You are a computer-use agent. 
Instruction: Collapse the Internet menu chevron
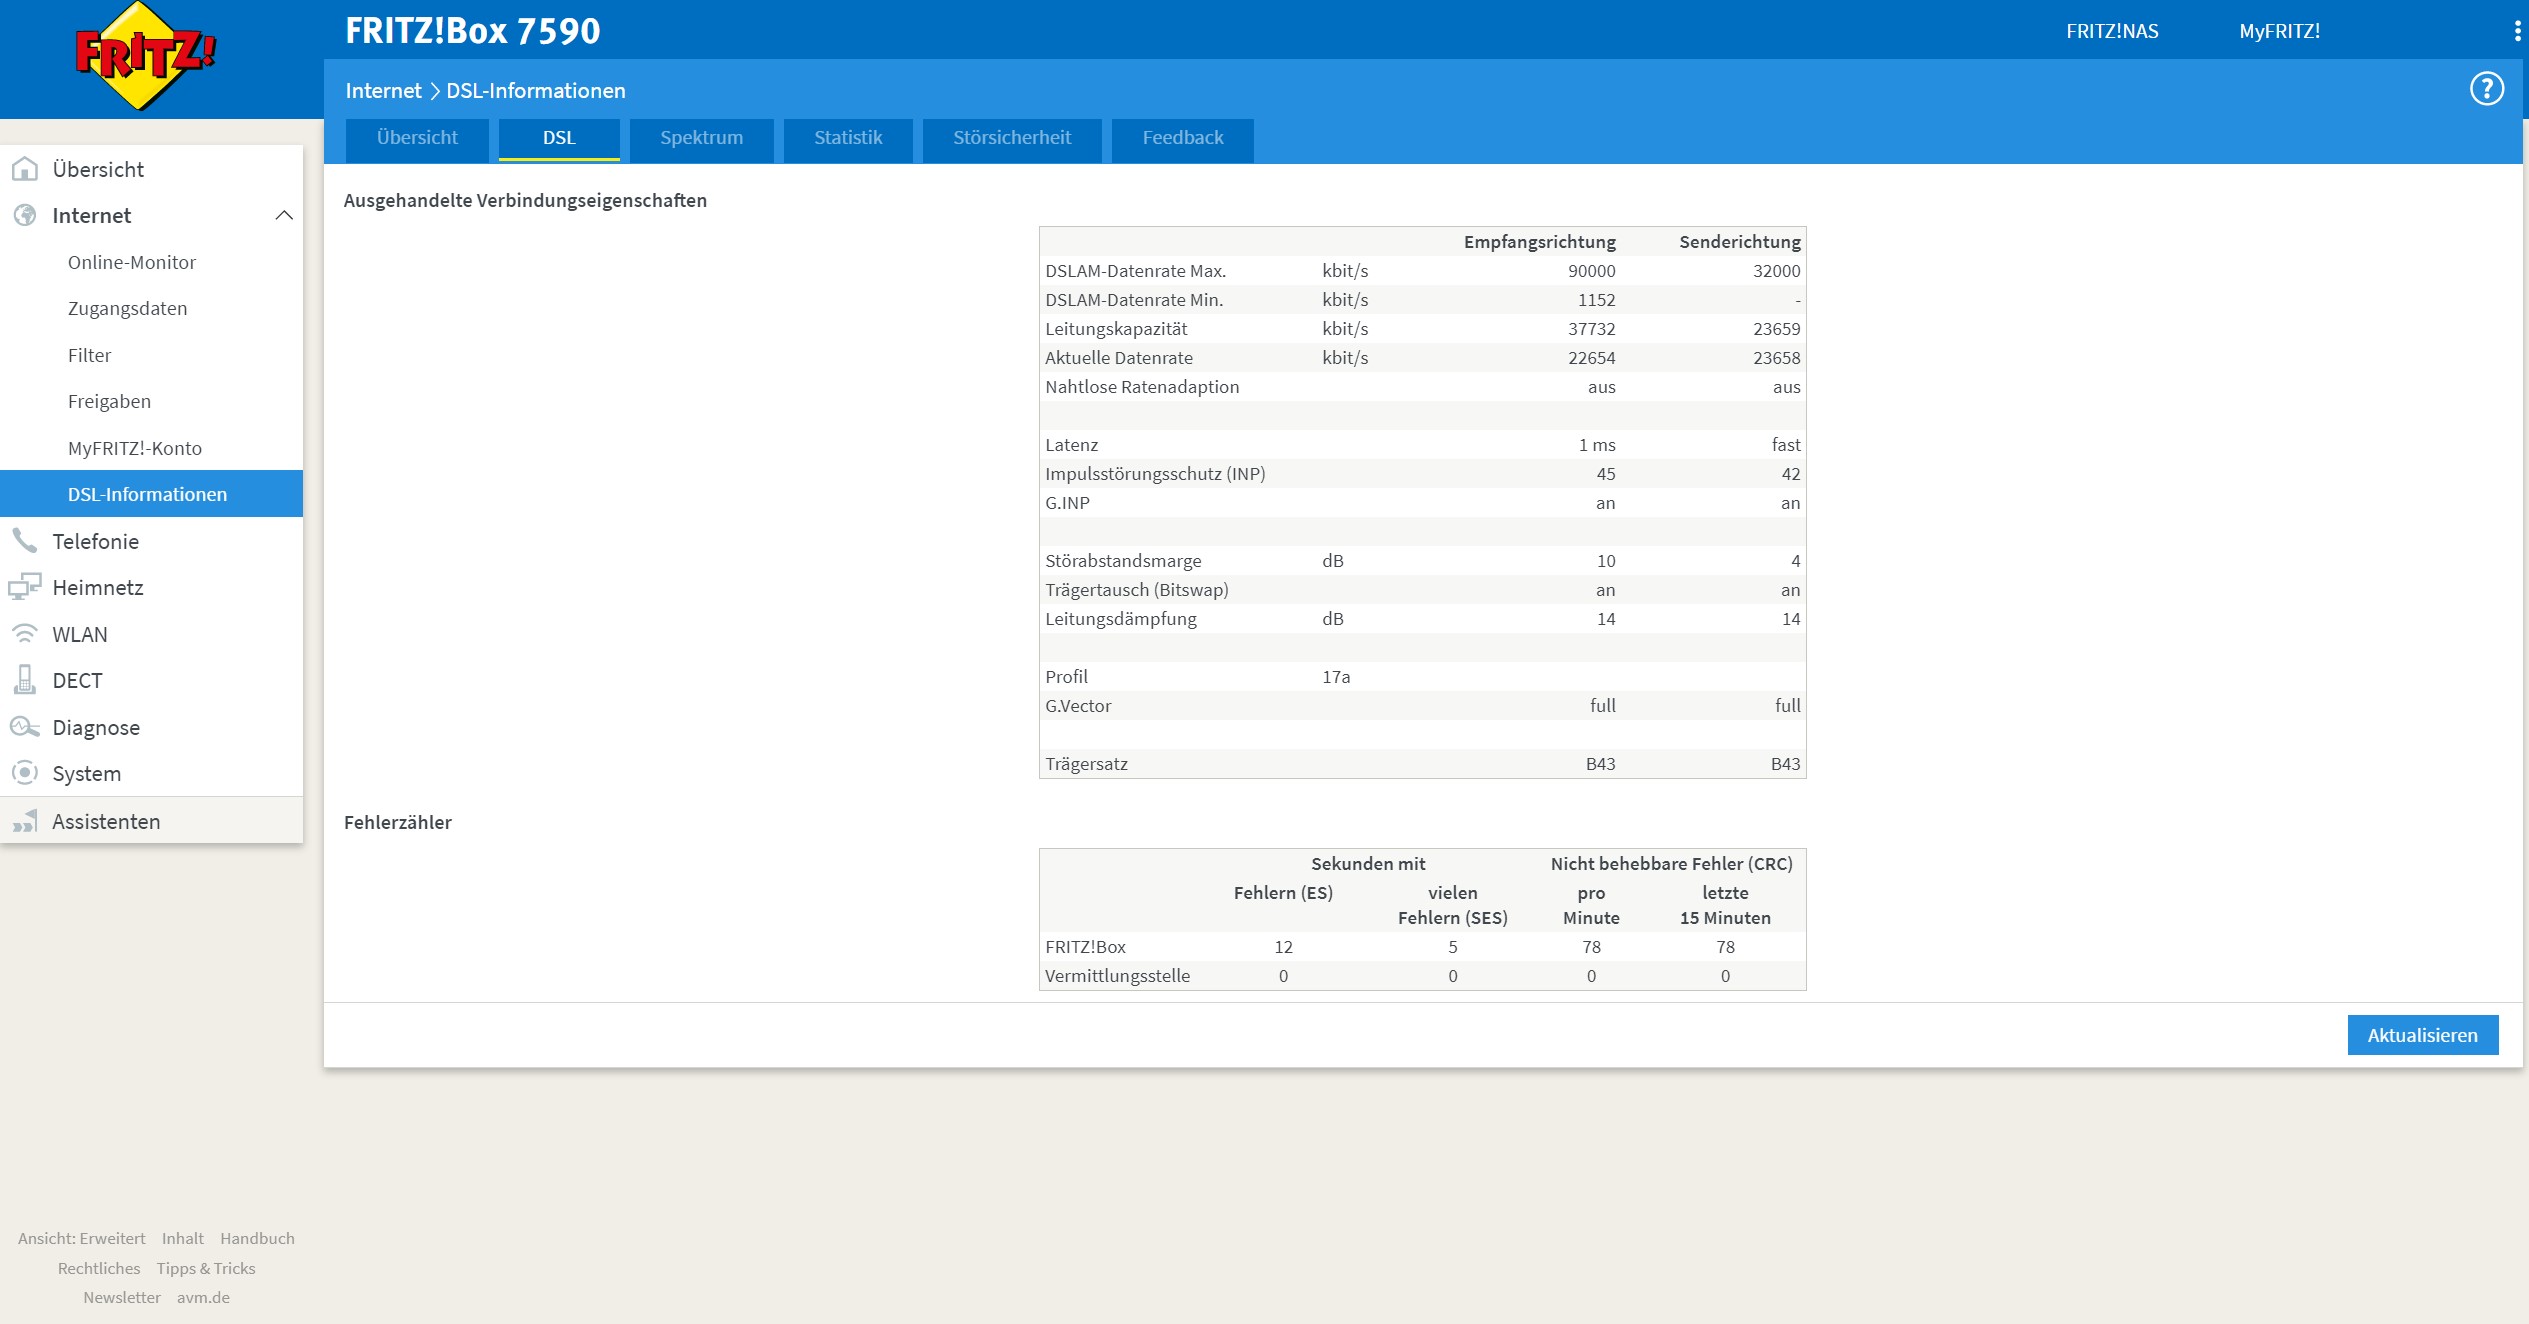tap(284, 215)
